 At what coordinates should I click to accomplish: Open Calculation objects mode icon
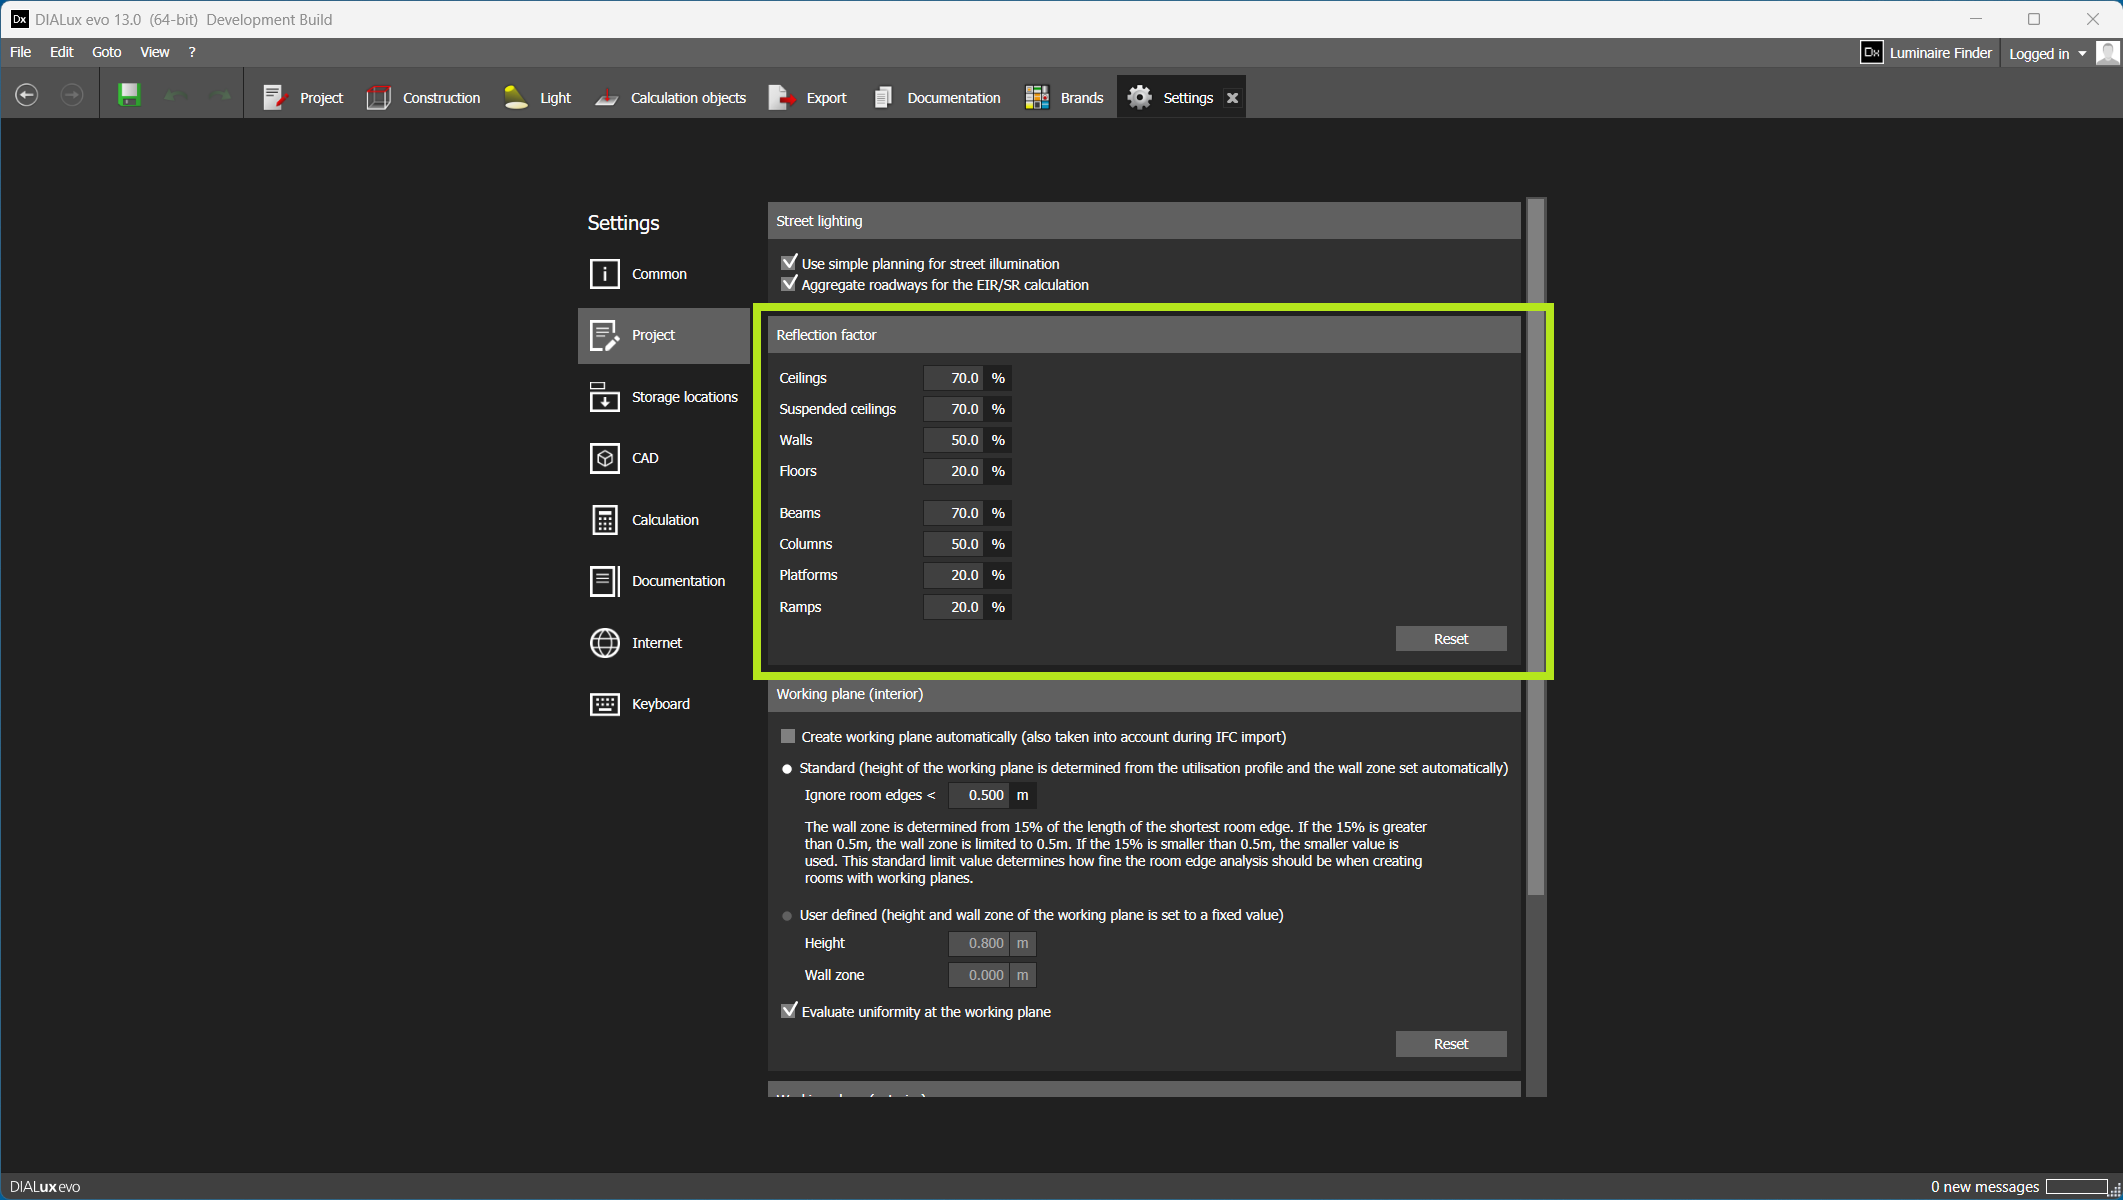pyautogui.click(x=607, y=98)
